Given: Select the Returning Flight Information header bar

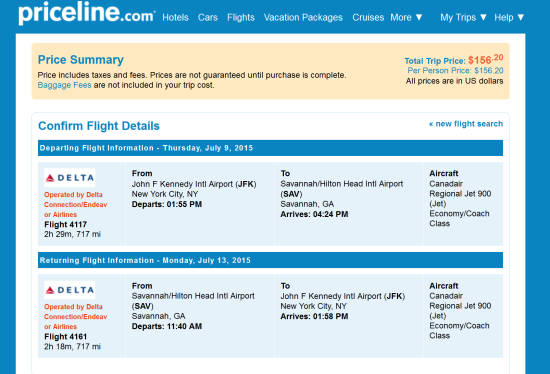Looking at the screenshot, I should (270, 260).
